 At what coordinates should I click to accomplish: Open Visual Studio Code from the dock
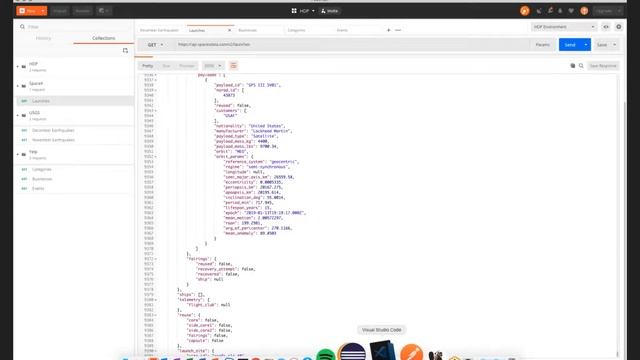[x=382, y=351]
